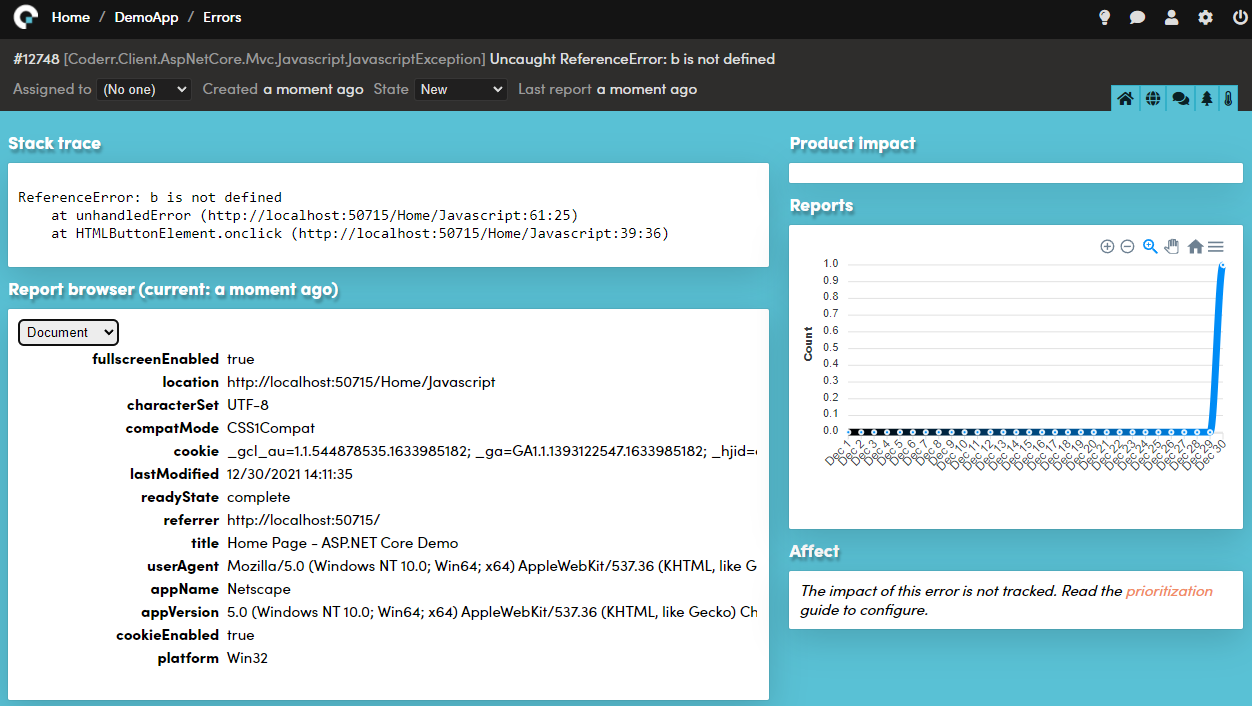Go to Home breadcrumb
Screen dimensions: 1252x706
pyautogui.click(x=70, y=17)
